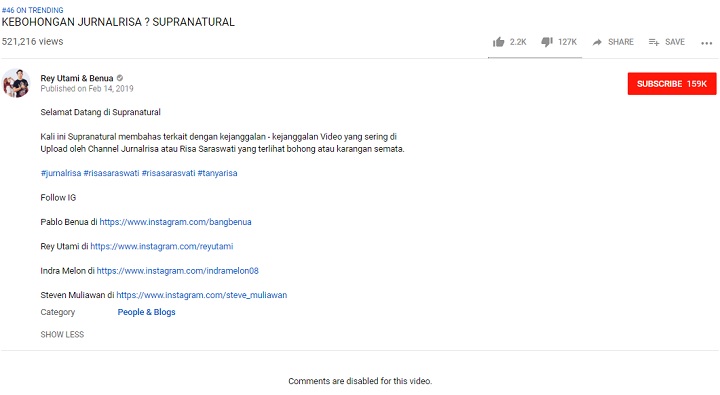Click the SAVE label
This screenshot has height=395, width=720.
tap(675, 42)
